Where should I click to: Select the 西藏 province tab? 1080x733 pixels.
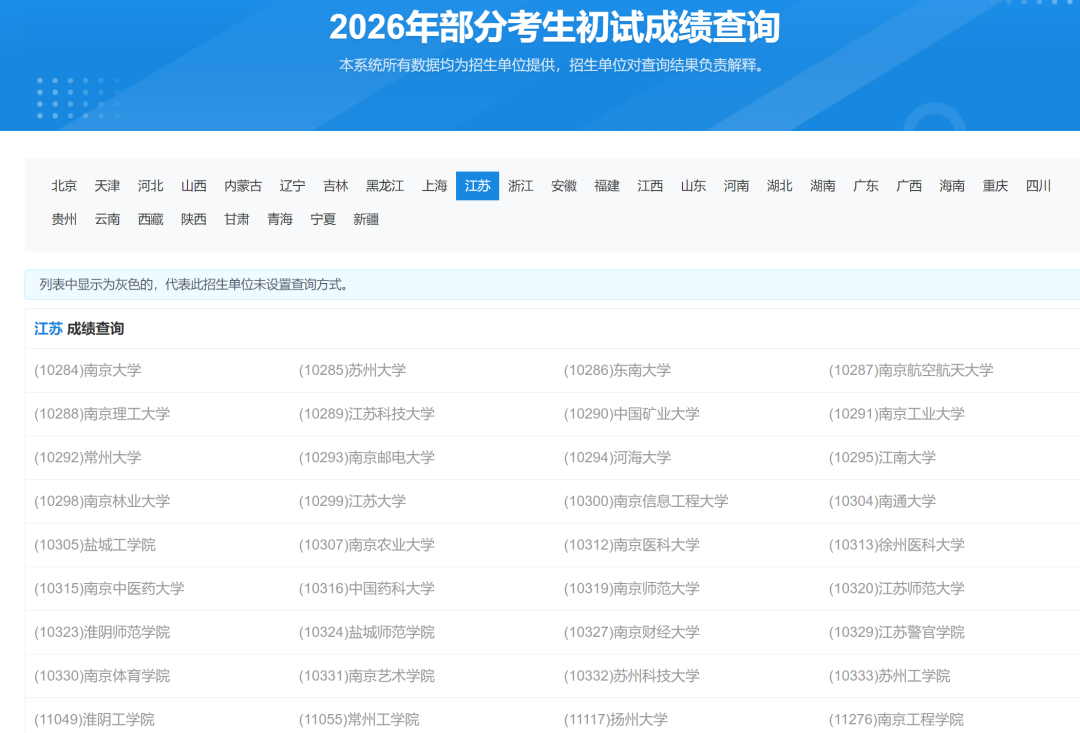click(151, 219)
